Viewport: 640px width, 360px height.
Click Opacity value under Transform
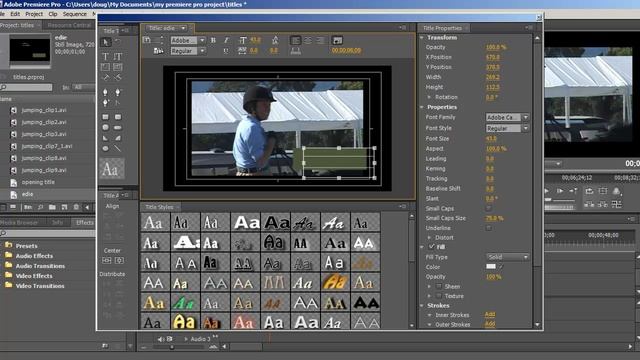[x=496, y=47]
